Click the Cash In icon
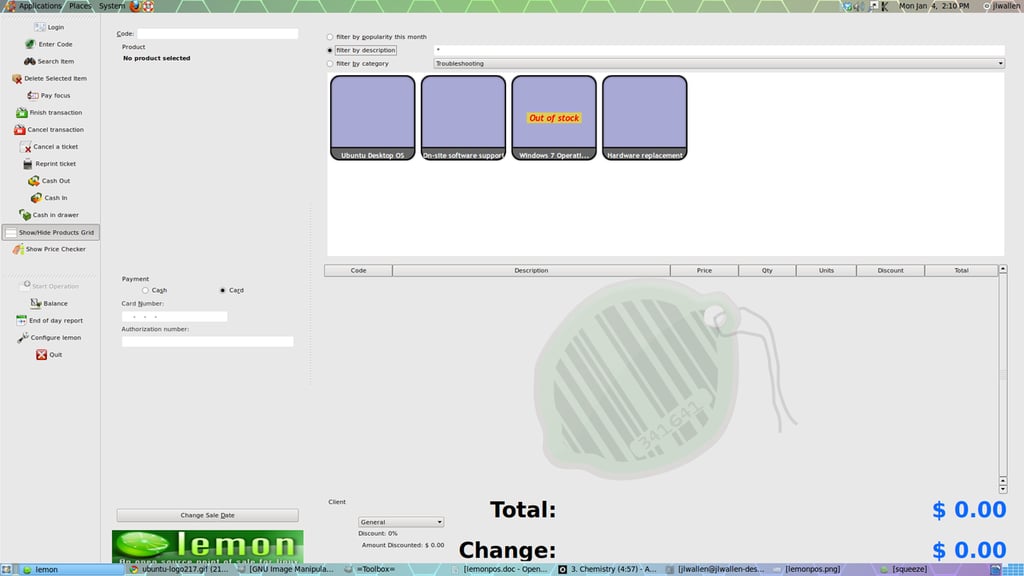This screenshot has height=576, width=1024. pos(36,198)
